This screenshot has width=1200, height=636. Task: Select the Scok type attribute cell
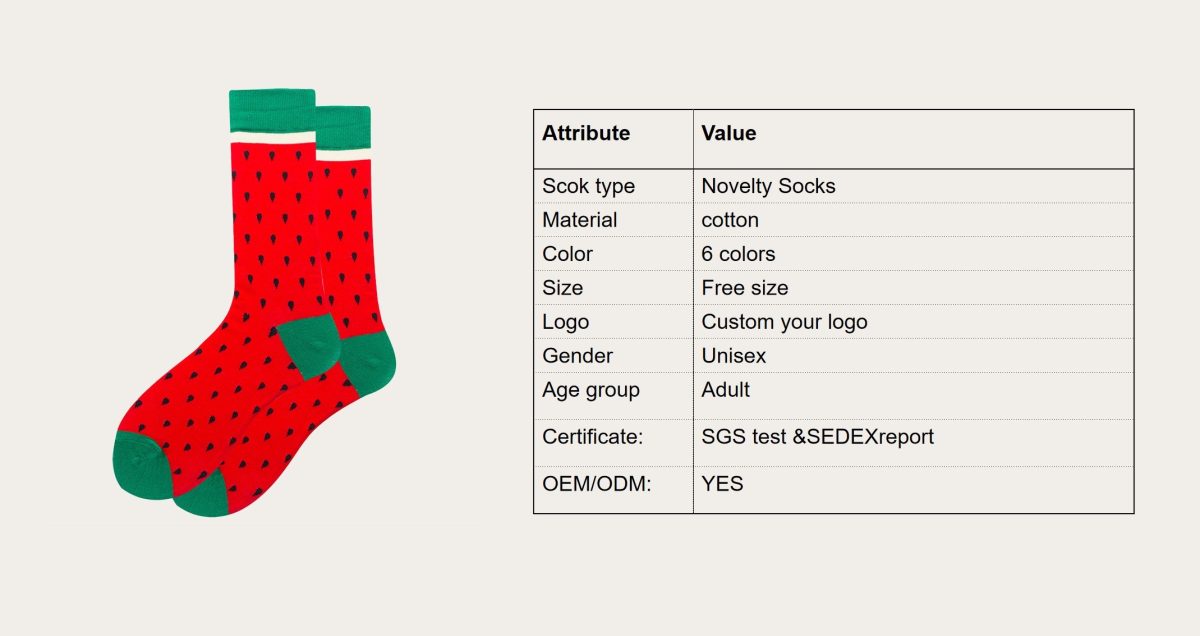coord(588,186)
